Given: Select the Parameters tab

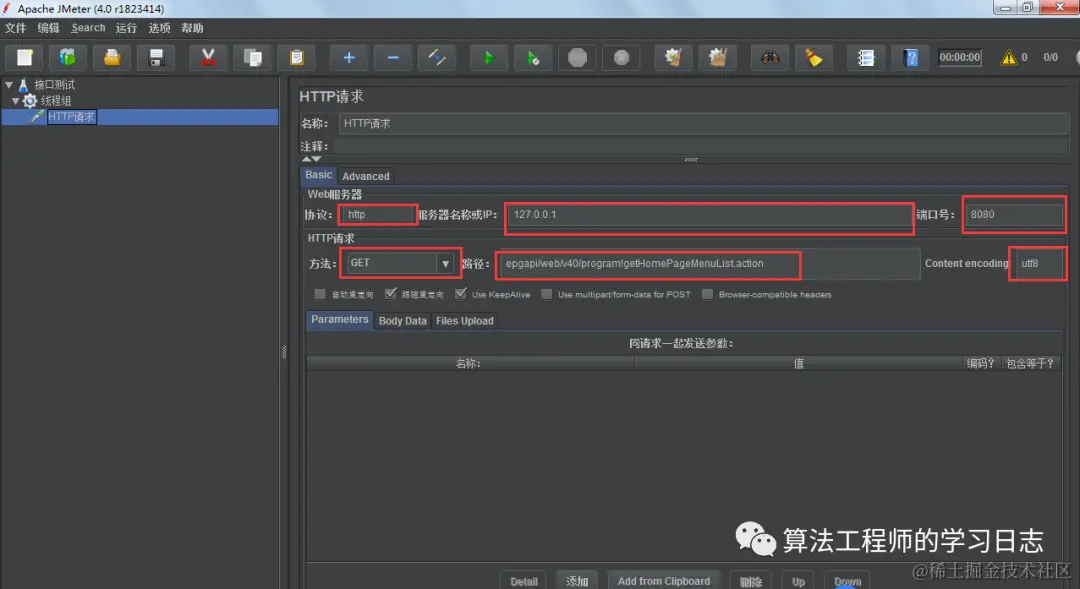Looking at the screenshot, I should pyautogui.click(x=340, y=320).
